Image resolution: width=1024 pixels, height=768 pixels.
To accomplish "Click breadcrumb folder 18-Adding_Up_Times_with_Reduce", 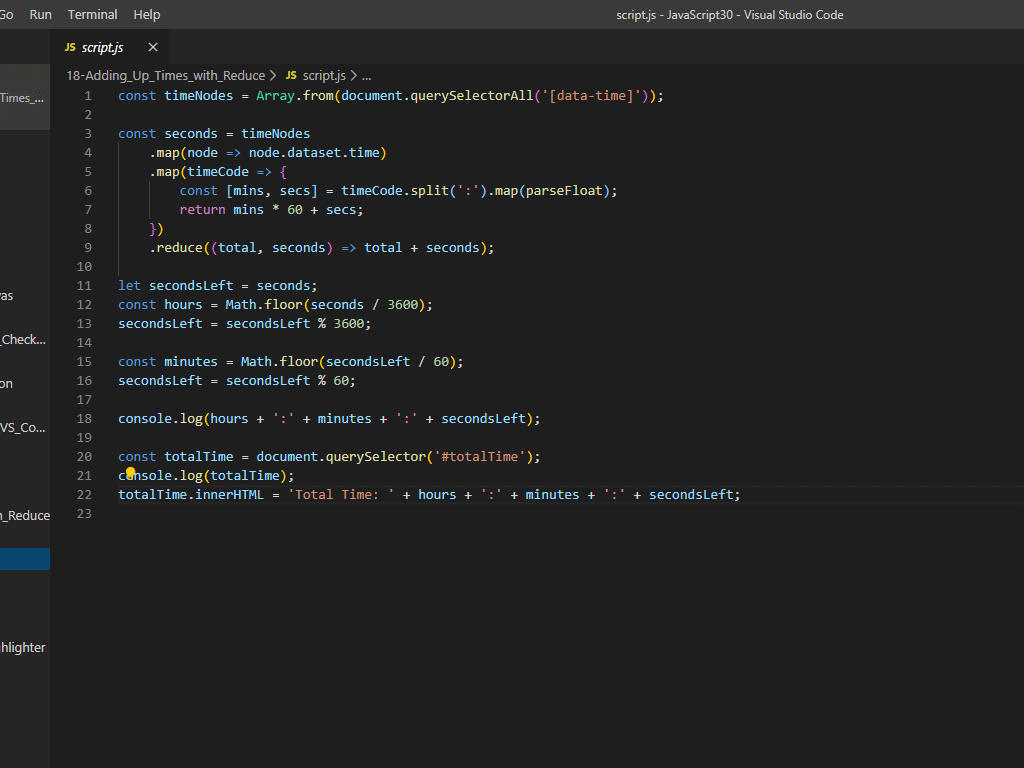I will coord(165,76).
